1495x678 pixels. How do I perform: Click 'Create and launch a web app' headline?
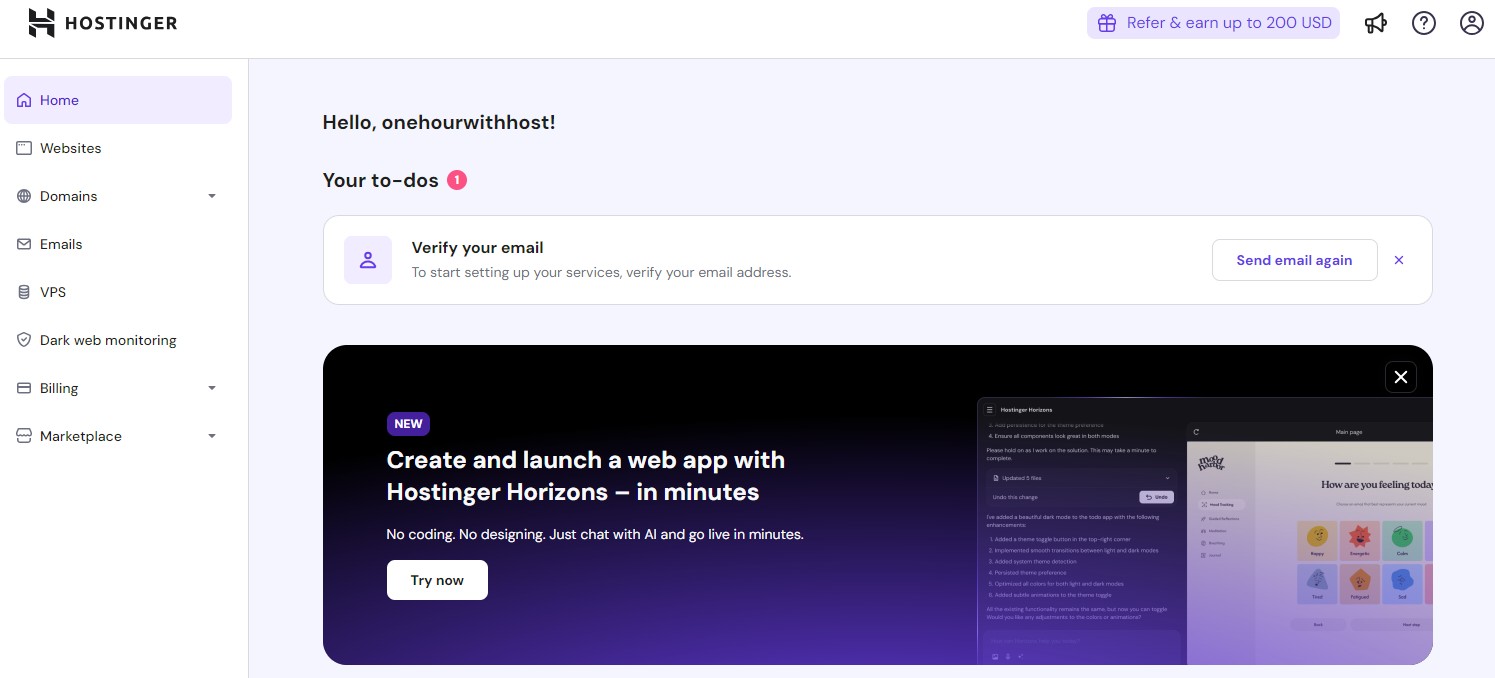[586, 476]
